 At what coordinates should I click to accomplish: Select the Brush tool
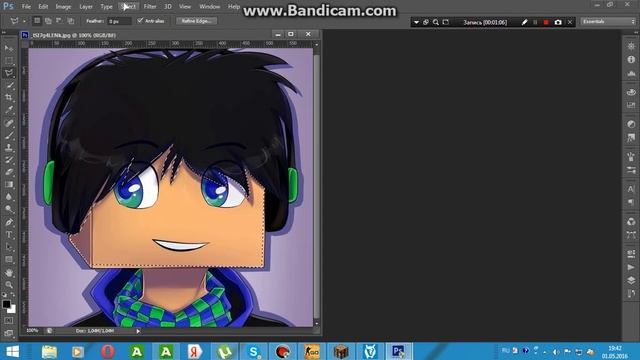click(x=9, y=135)
